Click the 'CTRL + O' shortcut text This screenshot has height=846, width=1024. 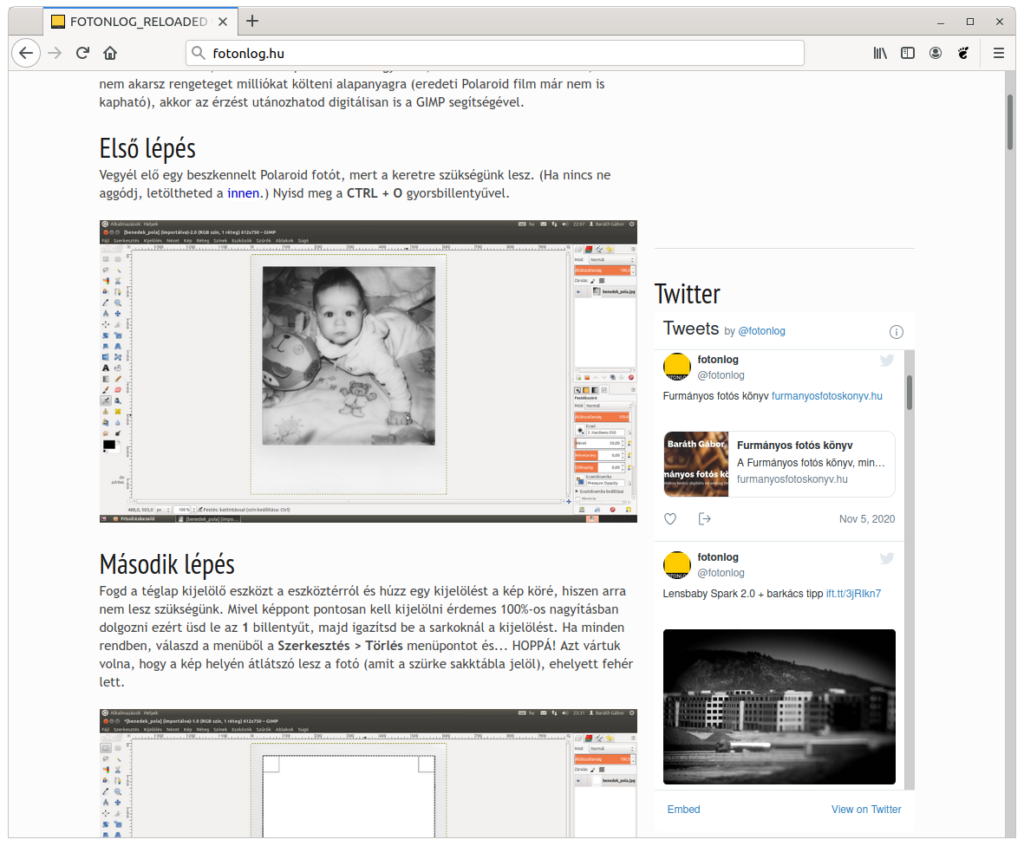[374, 193]
